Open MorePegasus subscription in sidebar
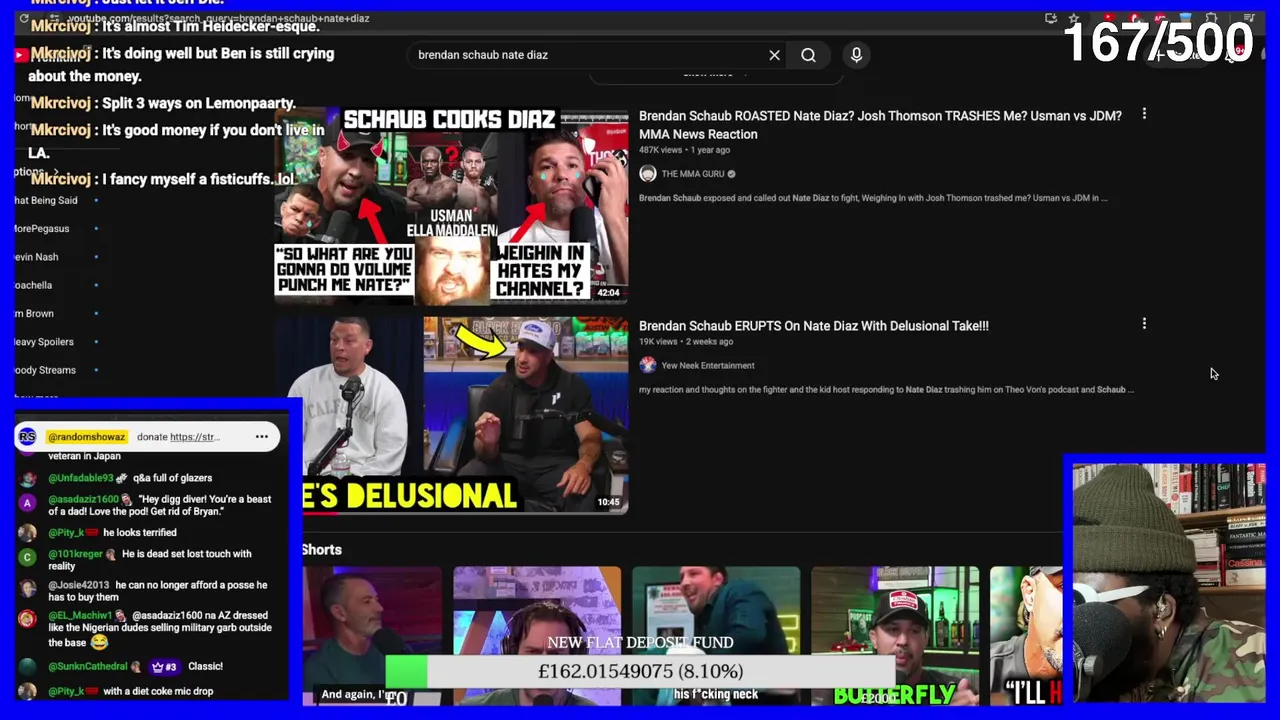 pos(42,228)
